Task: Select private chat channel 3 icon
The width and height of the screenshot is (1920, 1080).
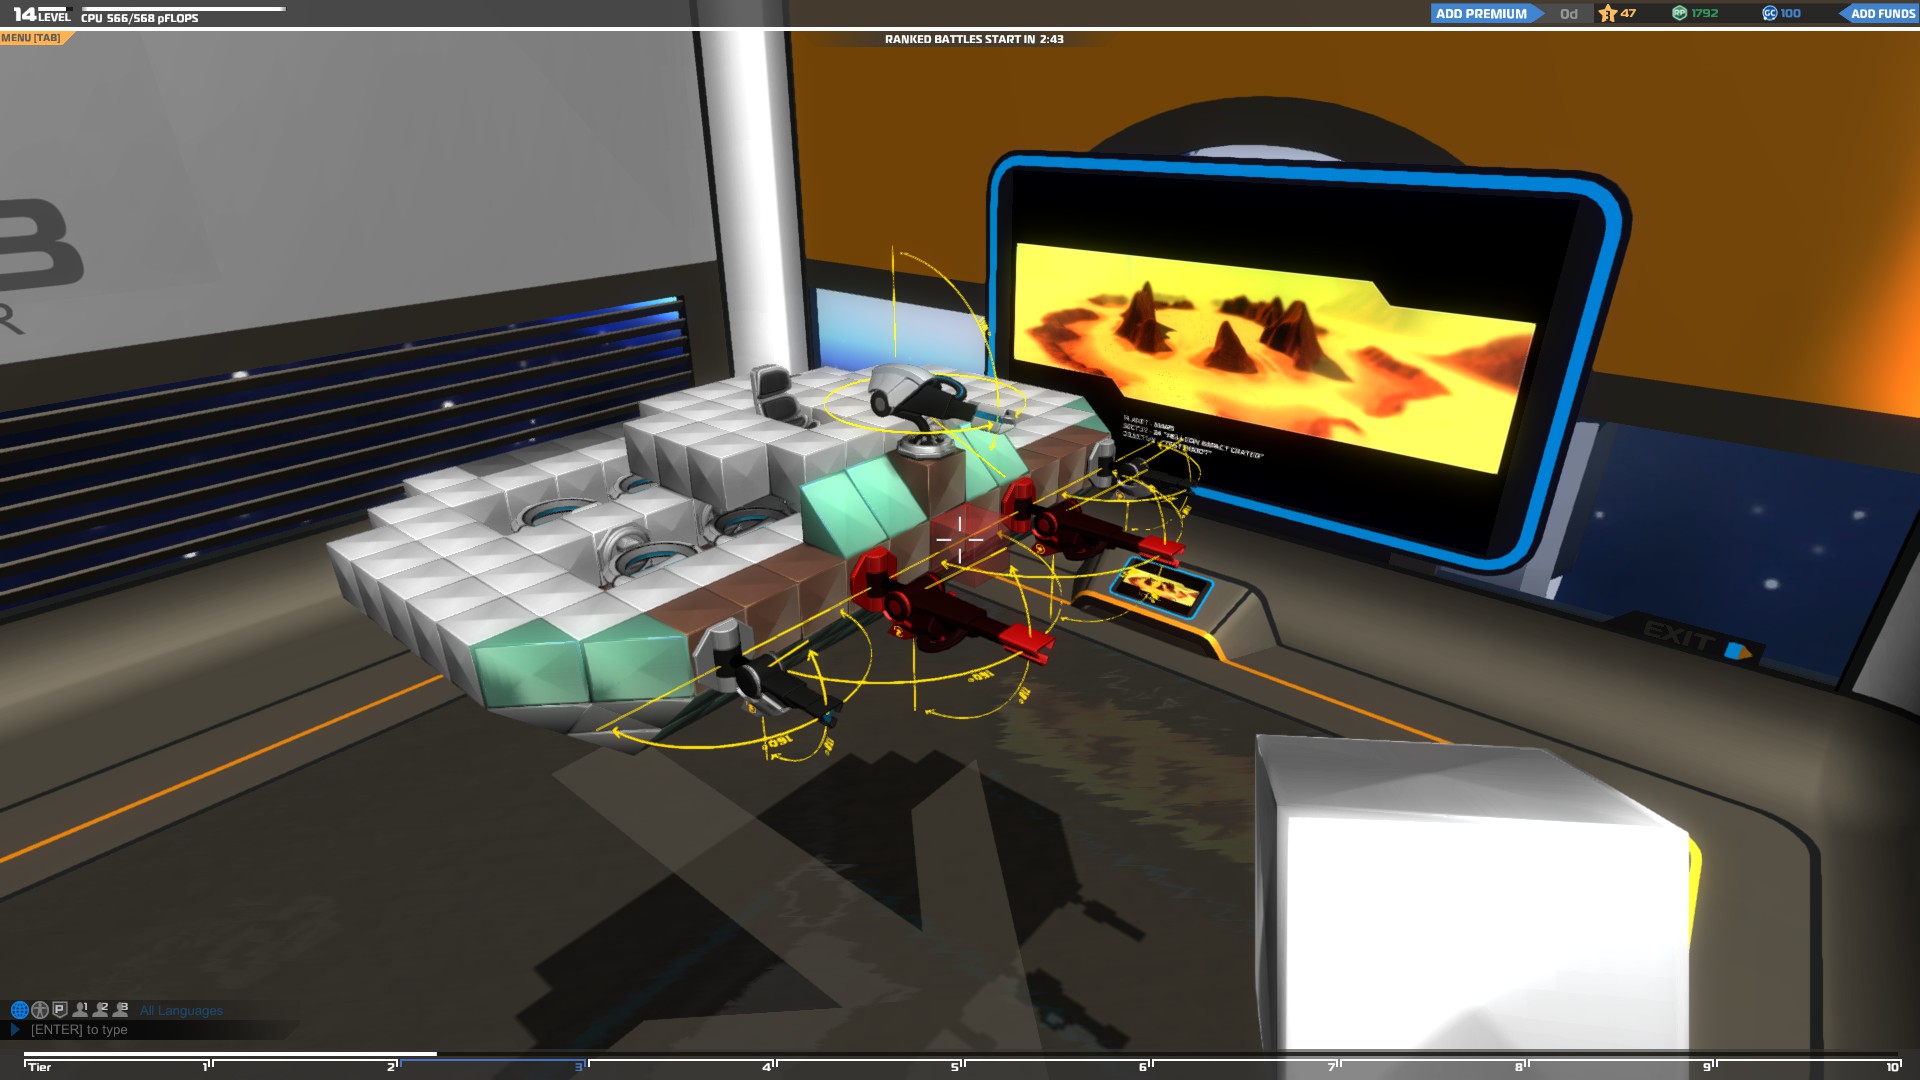Action: coord(121,1010)
